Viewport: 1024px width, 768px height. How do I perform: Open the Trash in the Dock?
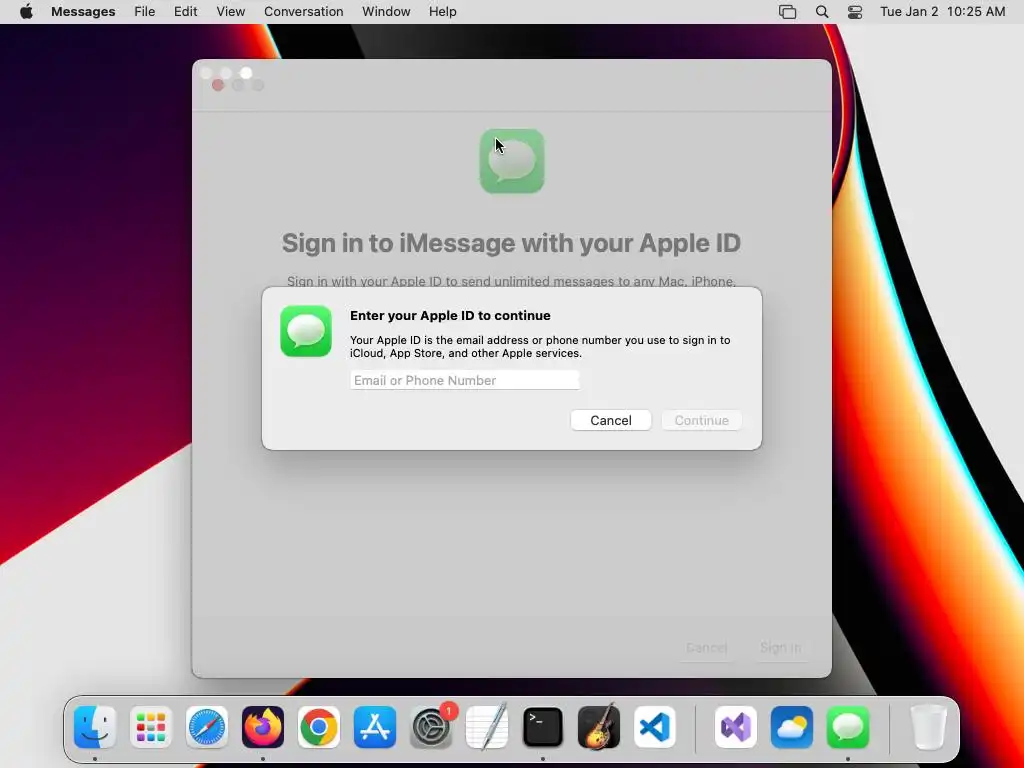pyautogui.click(x=928, y=727)
